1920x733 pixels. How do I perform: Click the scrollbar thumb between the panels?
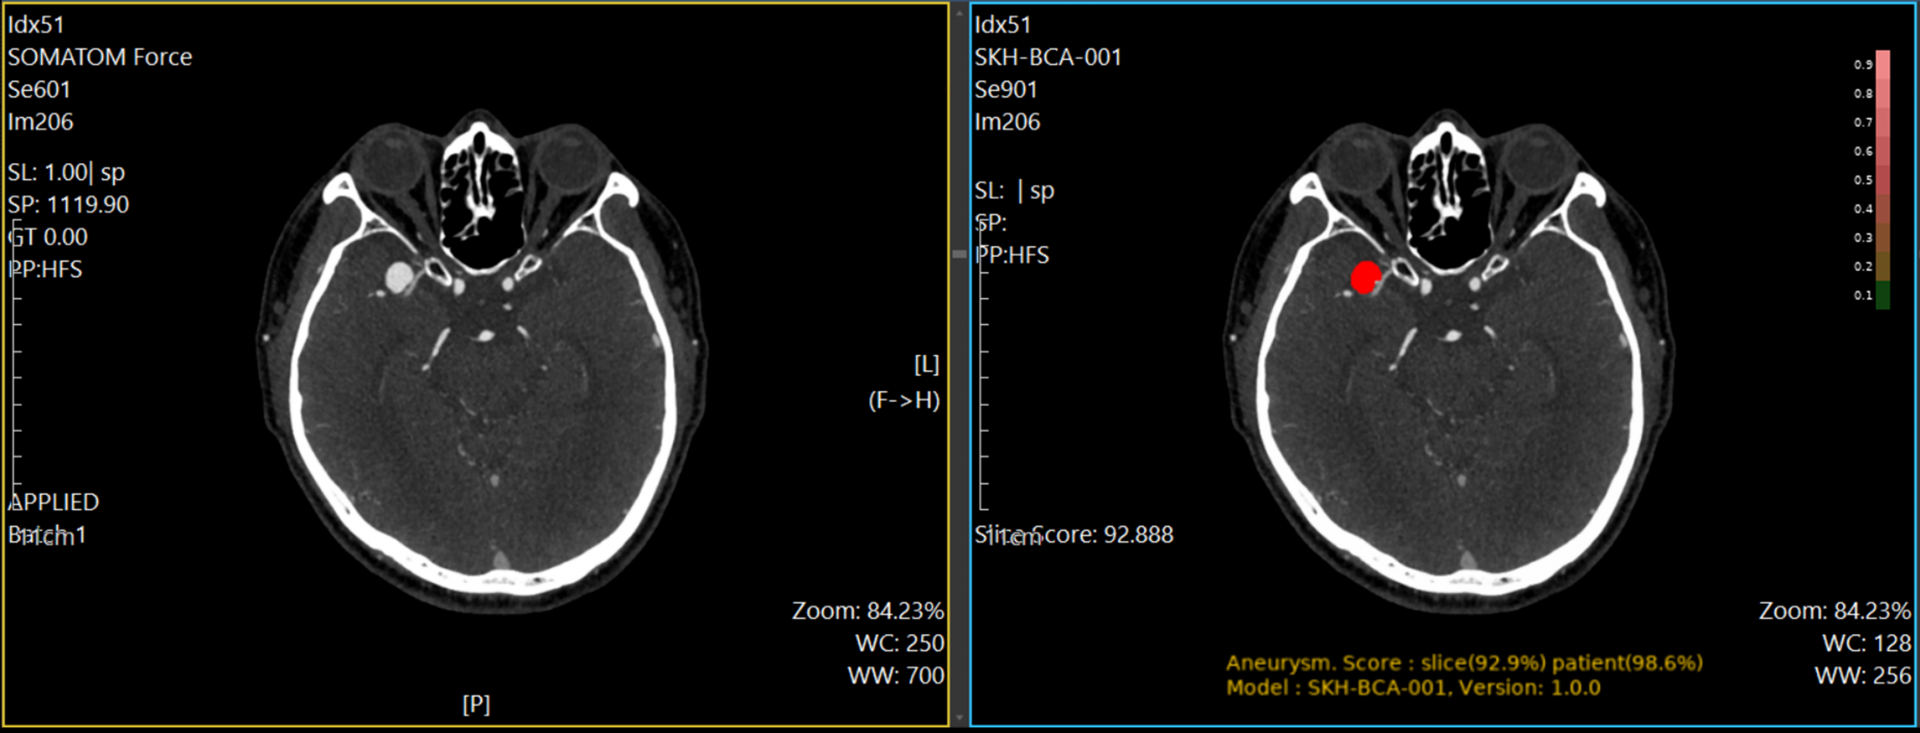click(x=959, y=255)
